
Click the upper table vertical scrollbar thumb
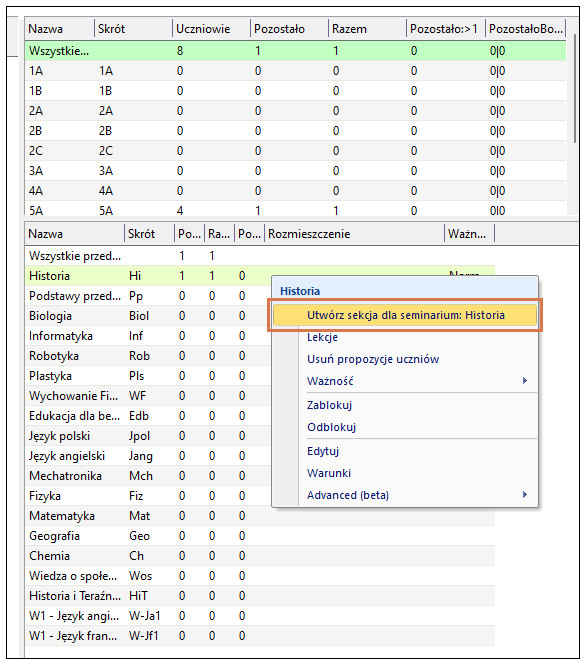tap(575, 88)
